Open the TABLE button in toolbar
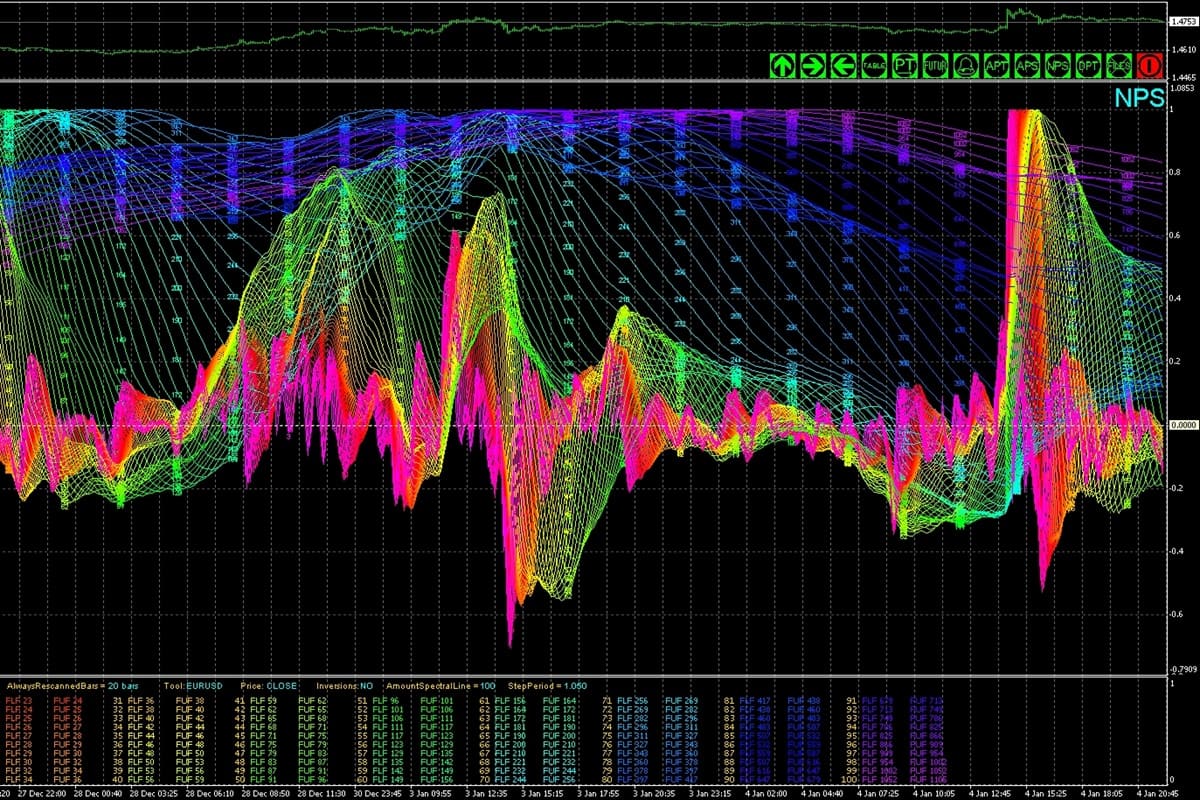This screenshot has width=1200, height=800. click(874, 66)
